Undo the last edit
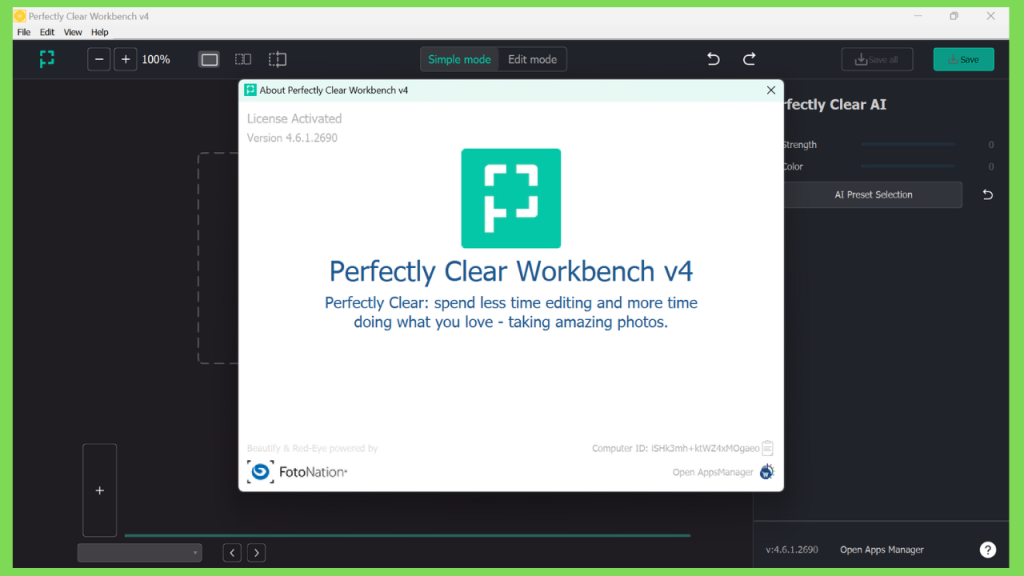1024x576 pixels. 713,59
